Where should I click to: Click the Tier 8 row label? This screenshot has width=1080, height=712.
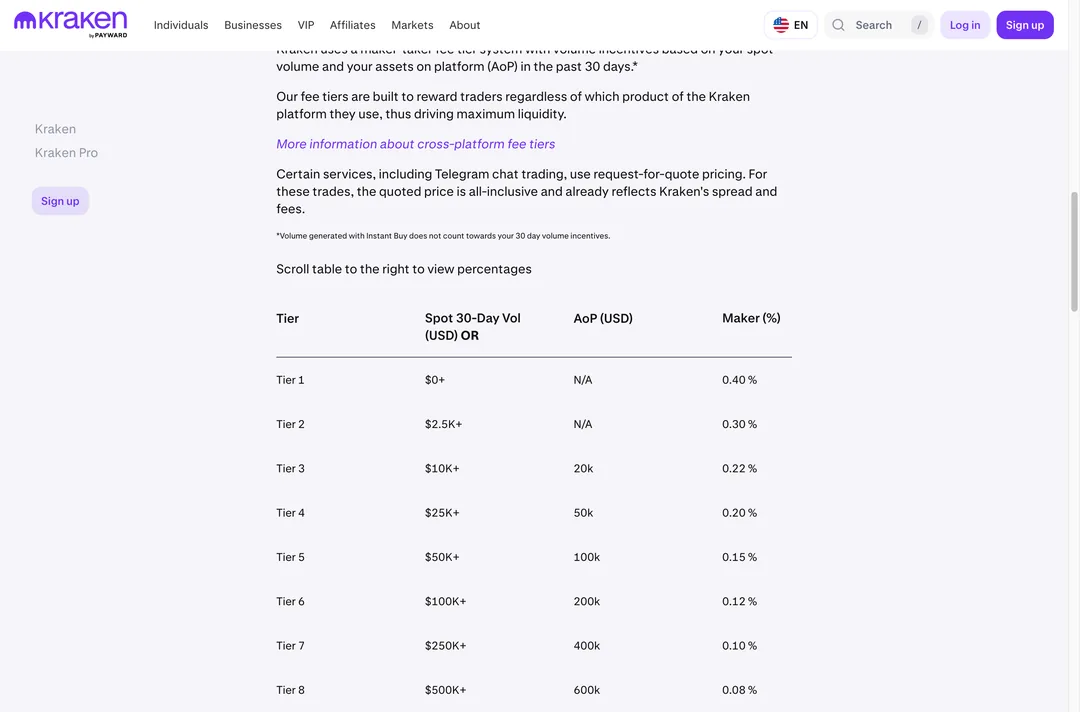(x=290, y=690)
